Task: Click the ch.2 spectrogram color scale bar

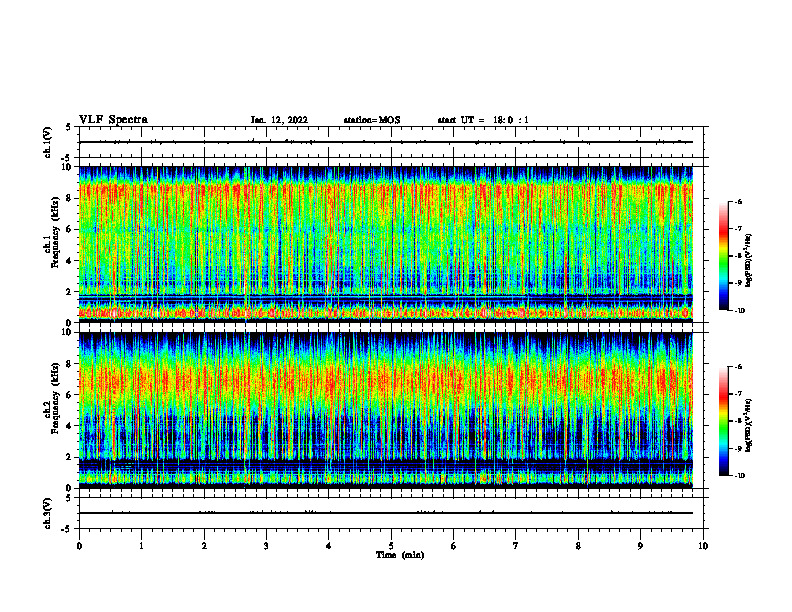Action: click(x=723, y=421)
